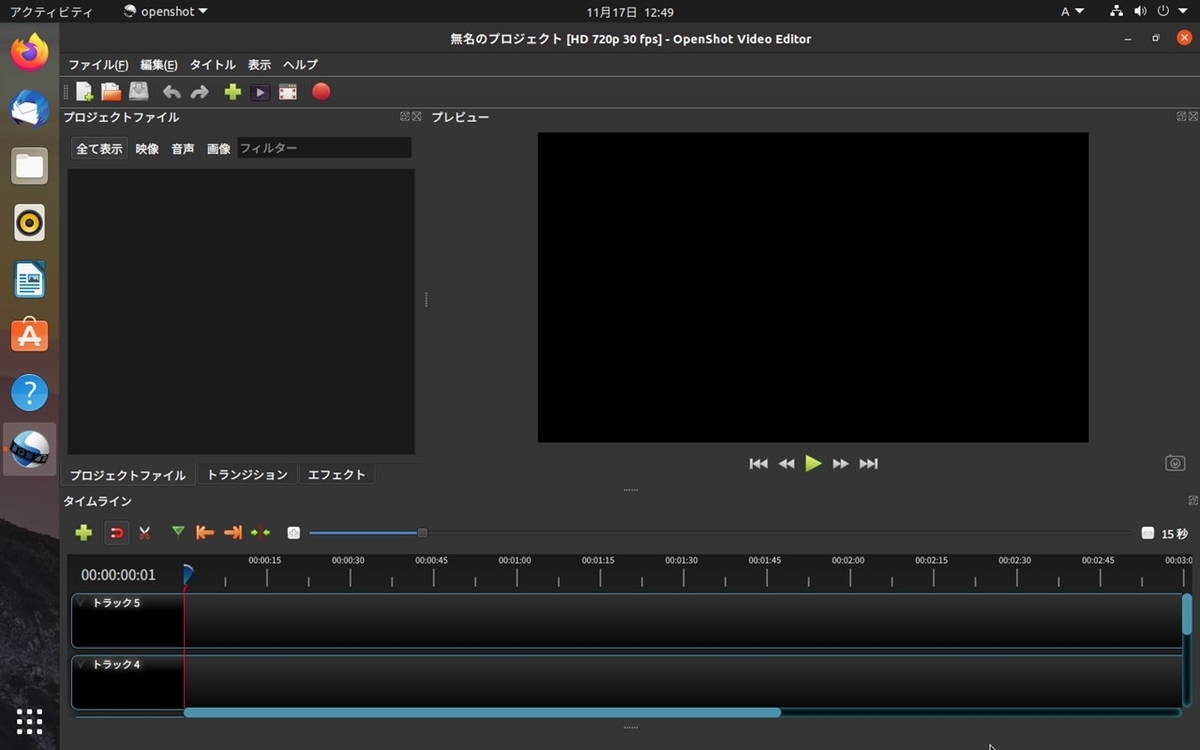Launch Thunderbird from the dock

pyautogui.click(x=30, y=108)
